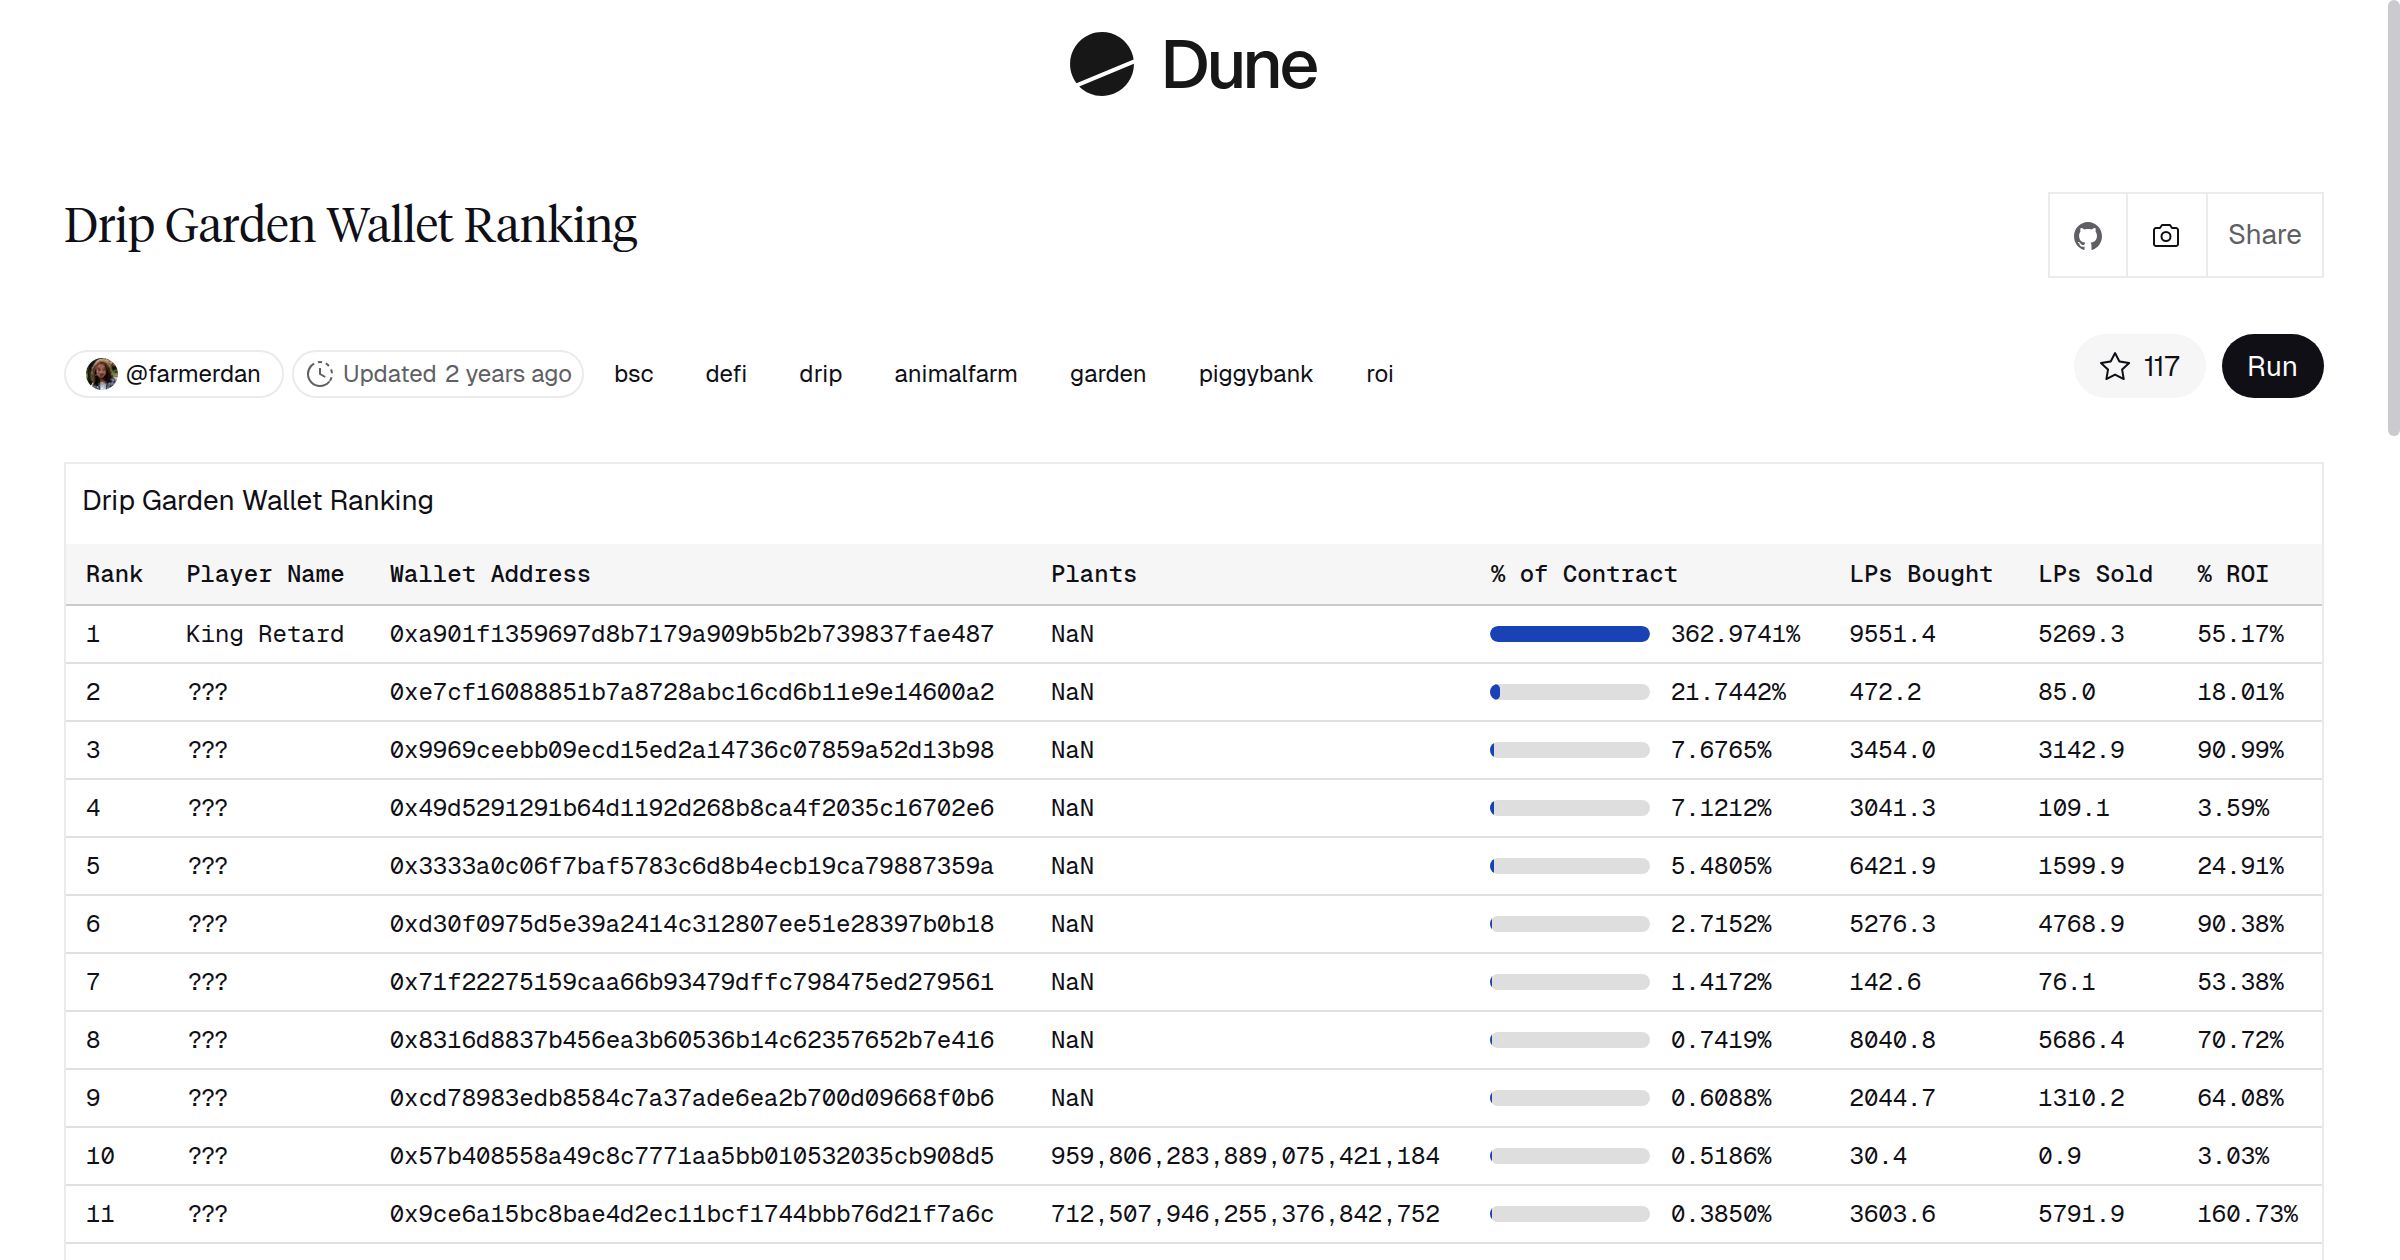Screen dimensions: 2400x1260
Task: Click the Dune logo icon
Action: pos(1100,65)
